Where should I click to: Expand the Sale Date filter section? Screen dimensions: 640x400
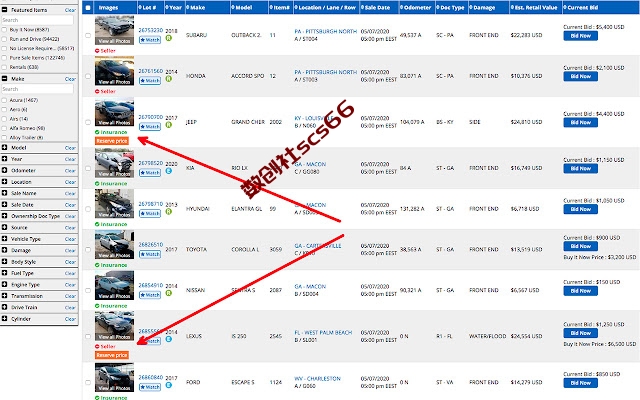point(4,204)
